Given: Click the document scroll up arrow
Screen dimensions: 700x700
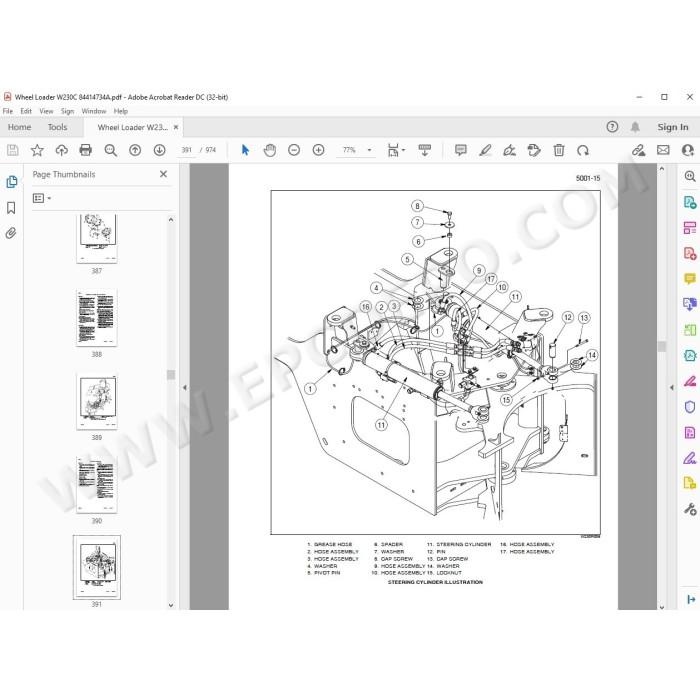Looking at the screenshot, I should pos(662,169).
